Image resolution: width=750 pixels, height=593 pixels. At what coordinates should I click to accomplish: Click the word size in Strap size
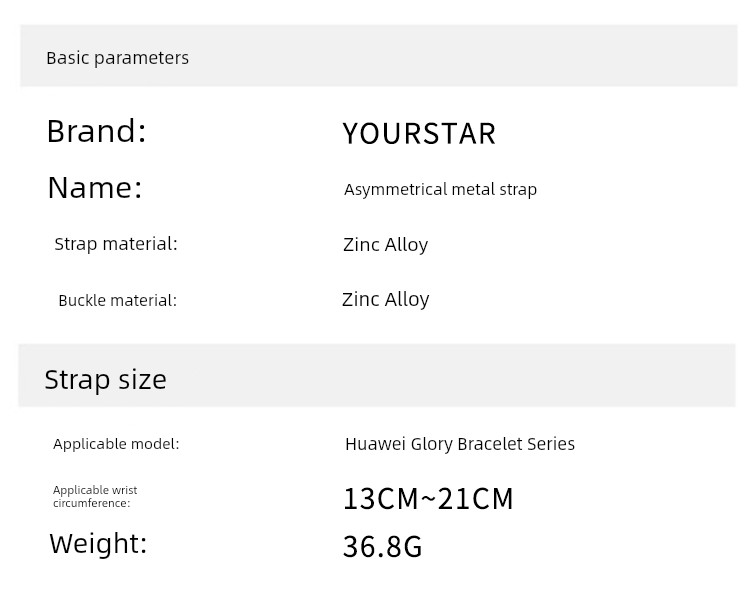click(143, 380)
